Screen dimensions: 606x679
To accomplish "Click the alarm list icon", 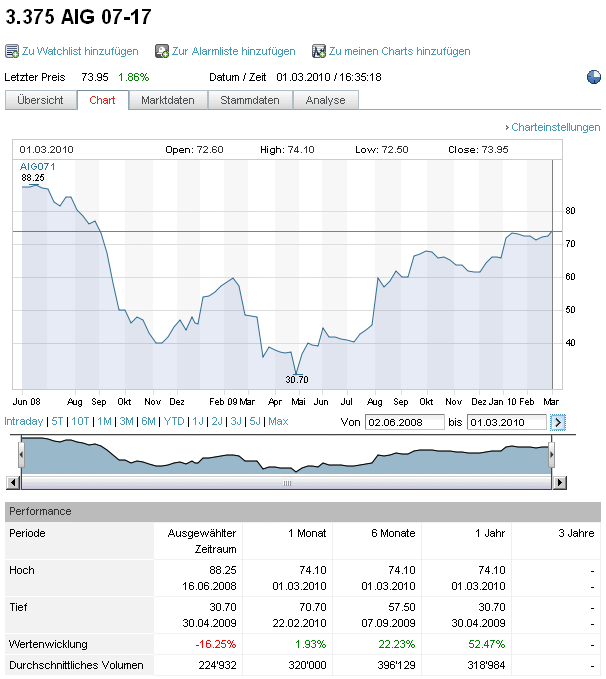I will click(162, 51).
